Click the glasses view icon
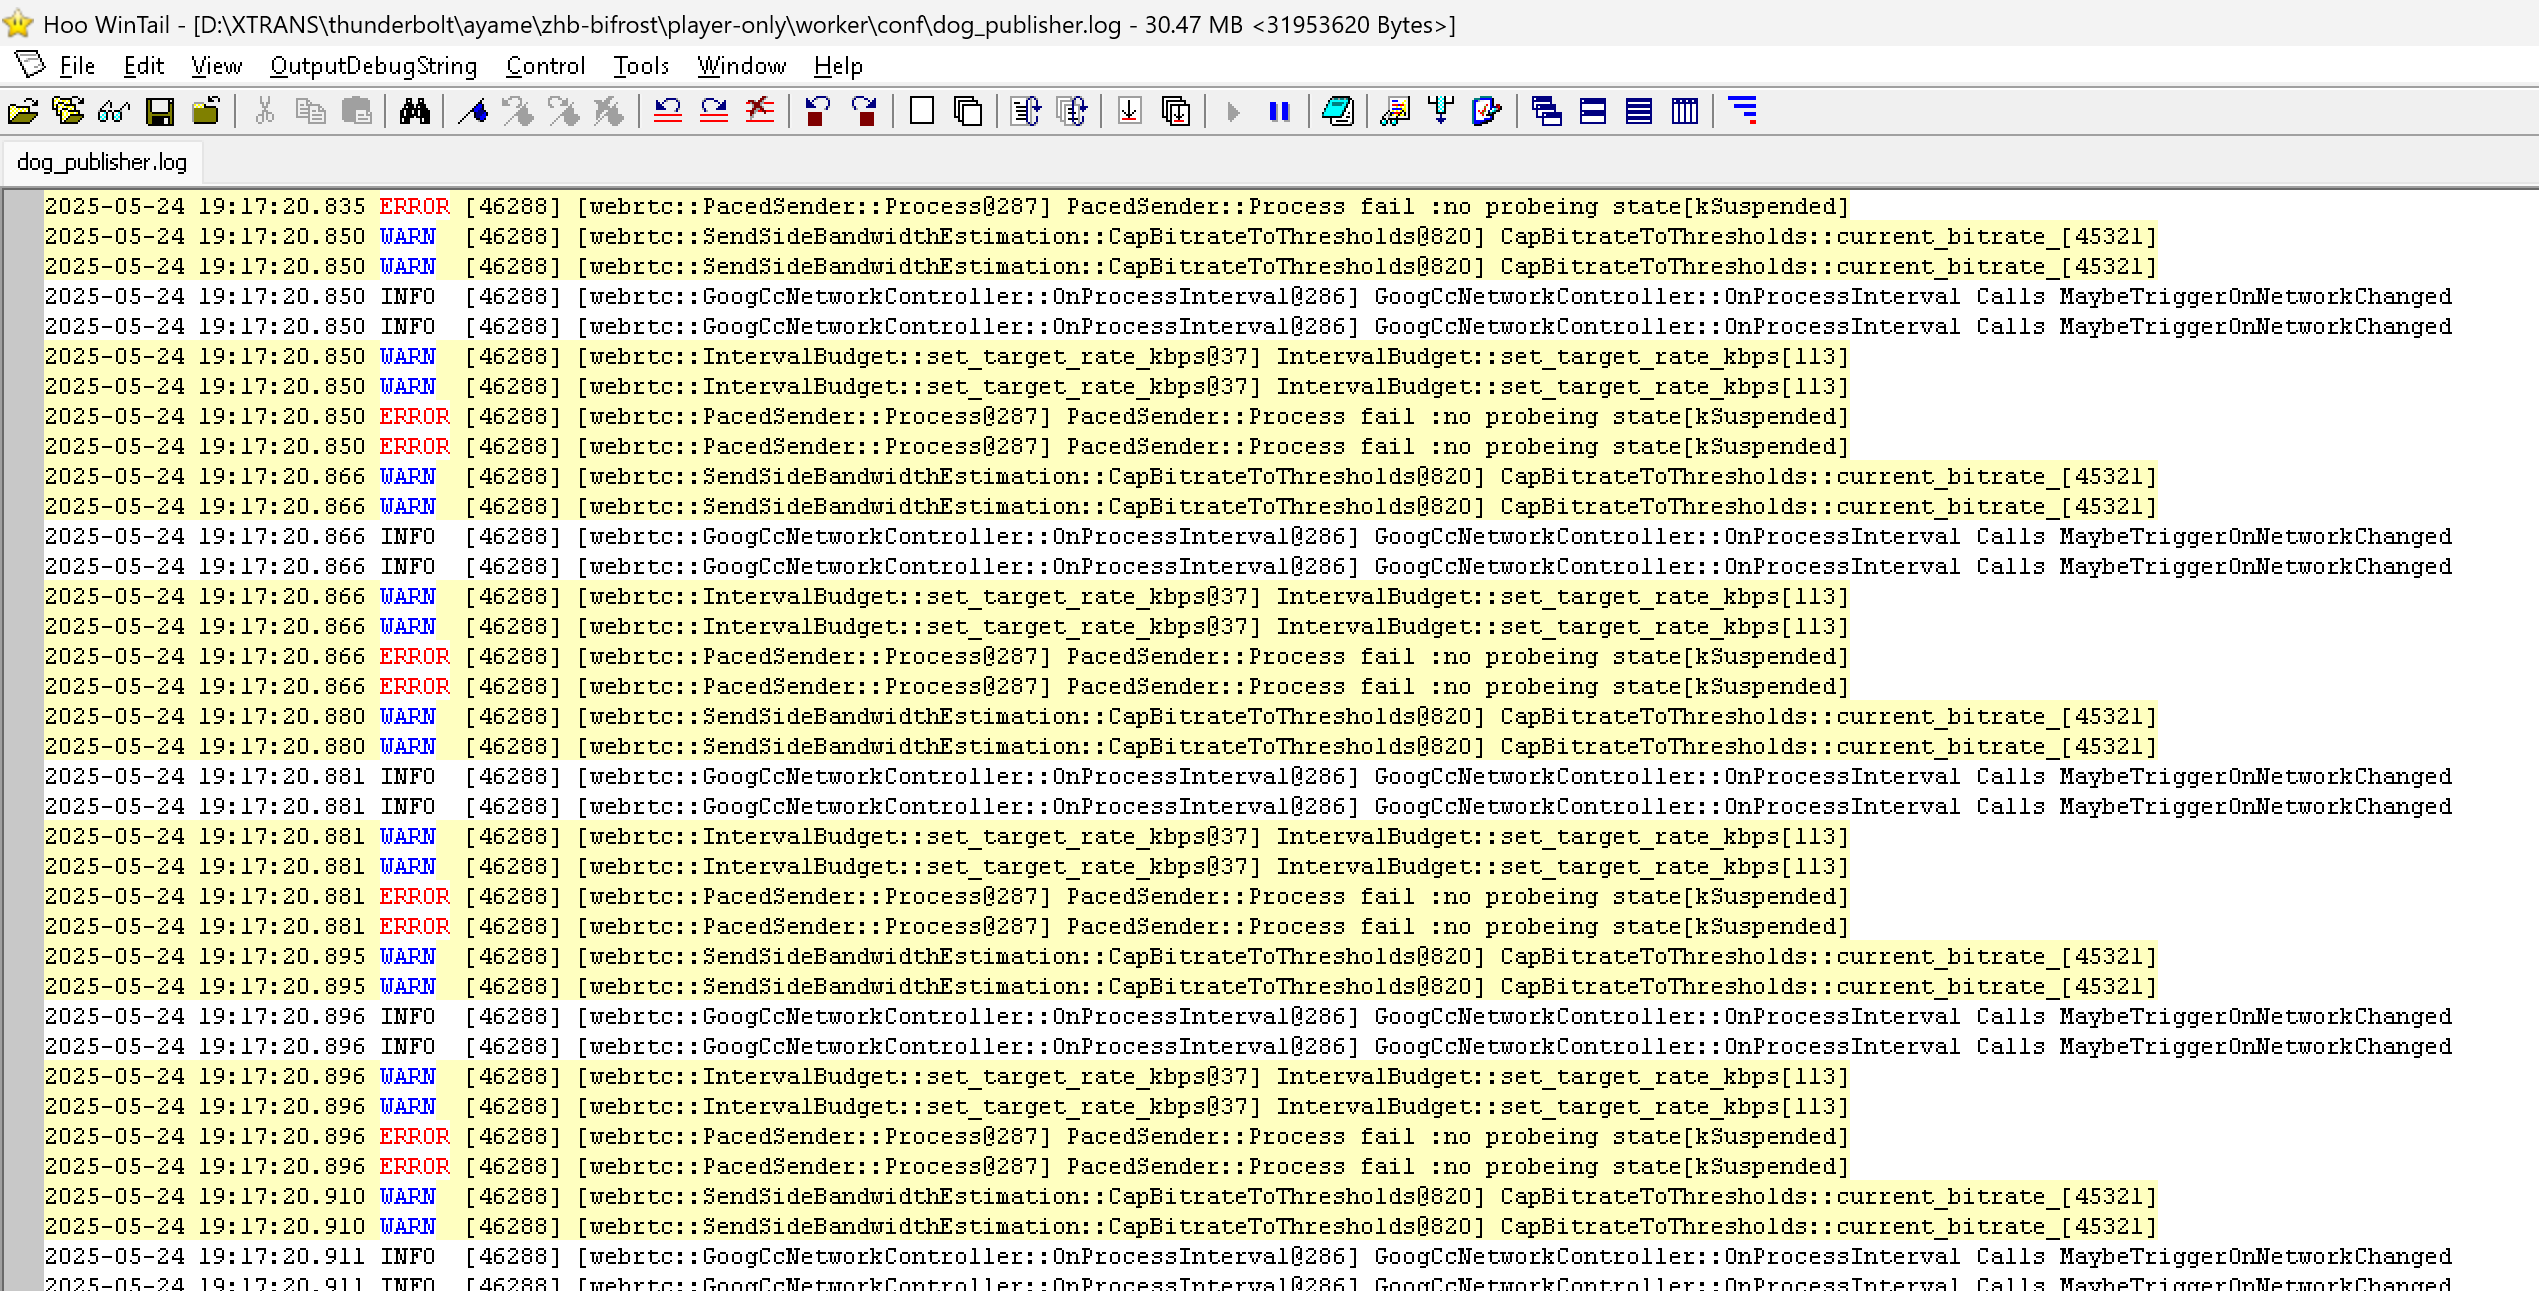The image size is (2539, 1291). click(x=114, y=111)
